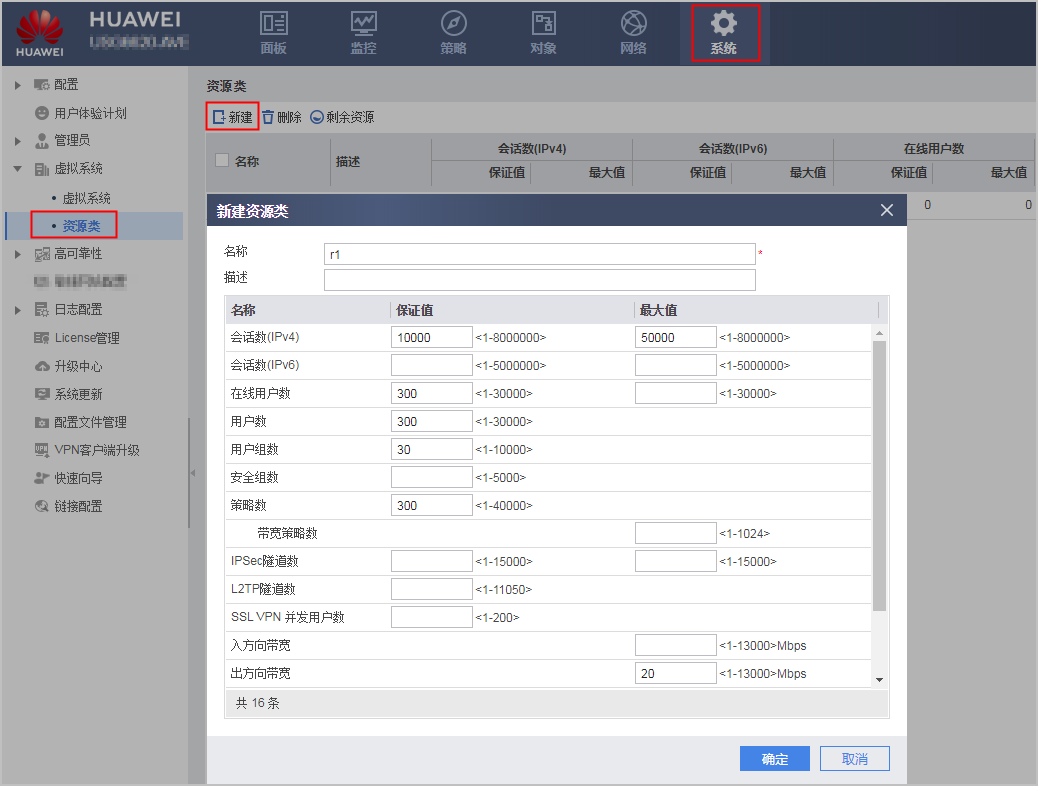
Task: Focus IPSec隧道数 guaranteed value field
Action: pyautogui.click(x=432, y=562)
